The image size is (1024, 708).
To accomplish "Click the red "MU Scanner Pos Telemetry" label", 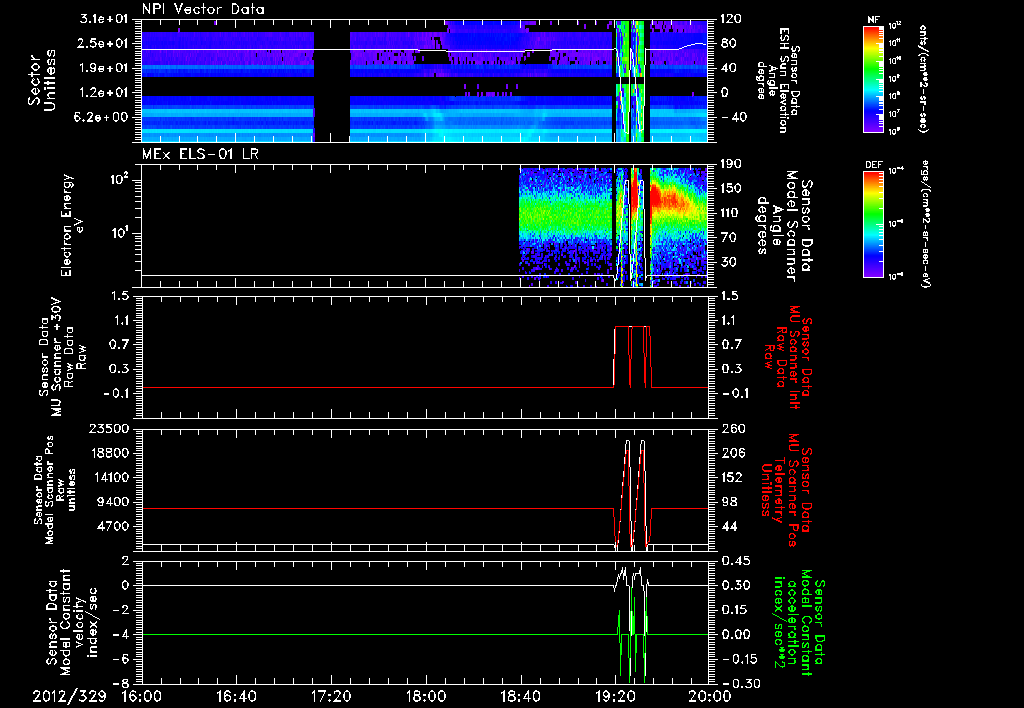I will coord(786,490).
